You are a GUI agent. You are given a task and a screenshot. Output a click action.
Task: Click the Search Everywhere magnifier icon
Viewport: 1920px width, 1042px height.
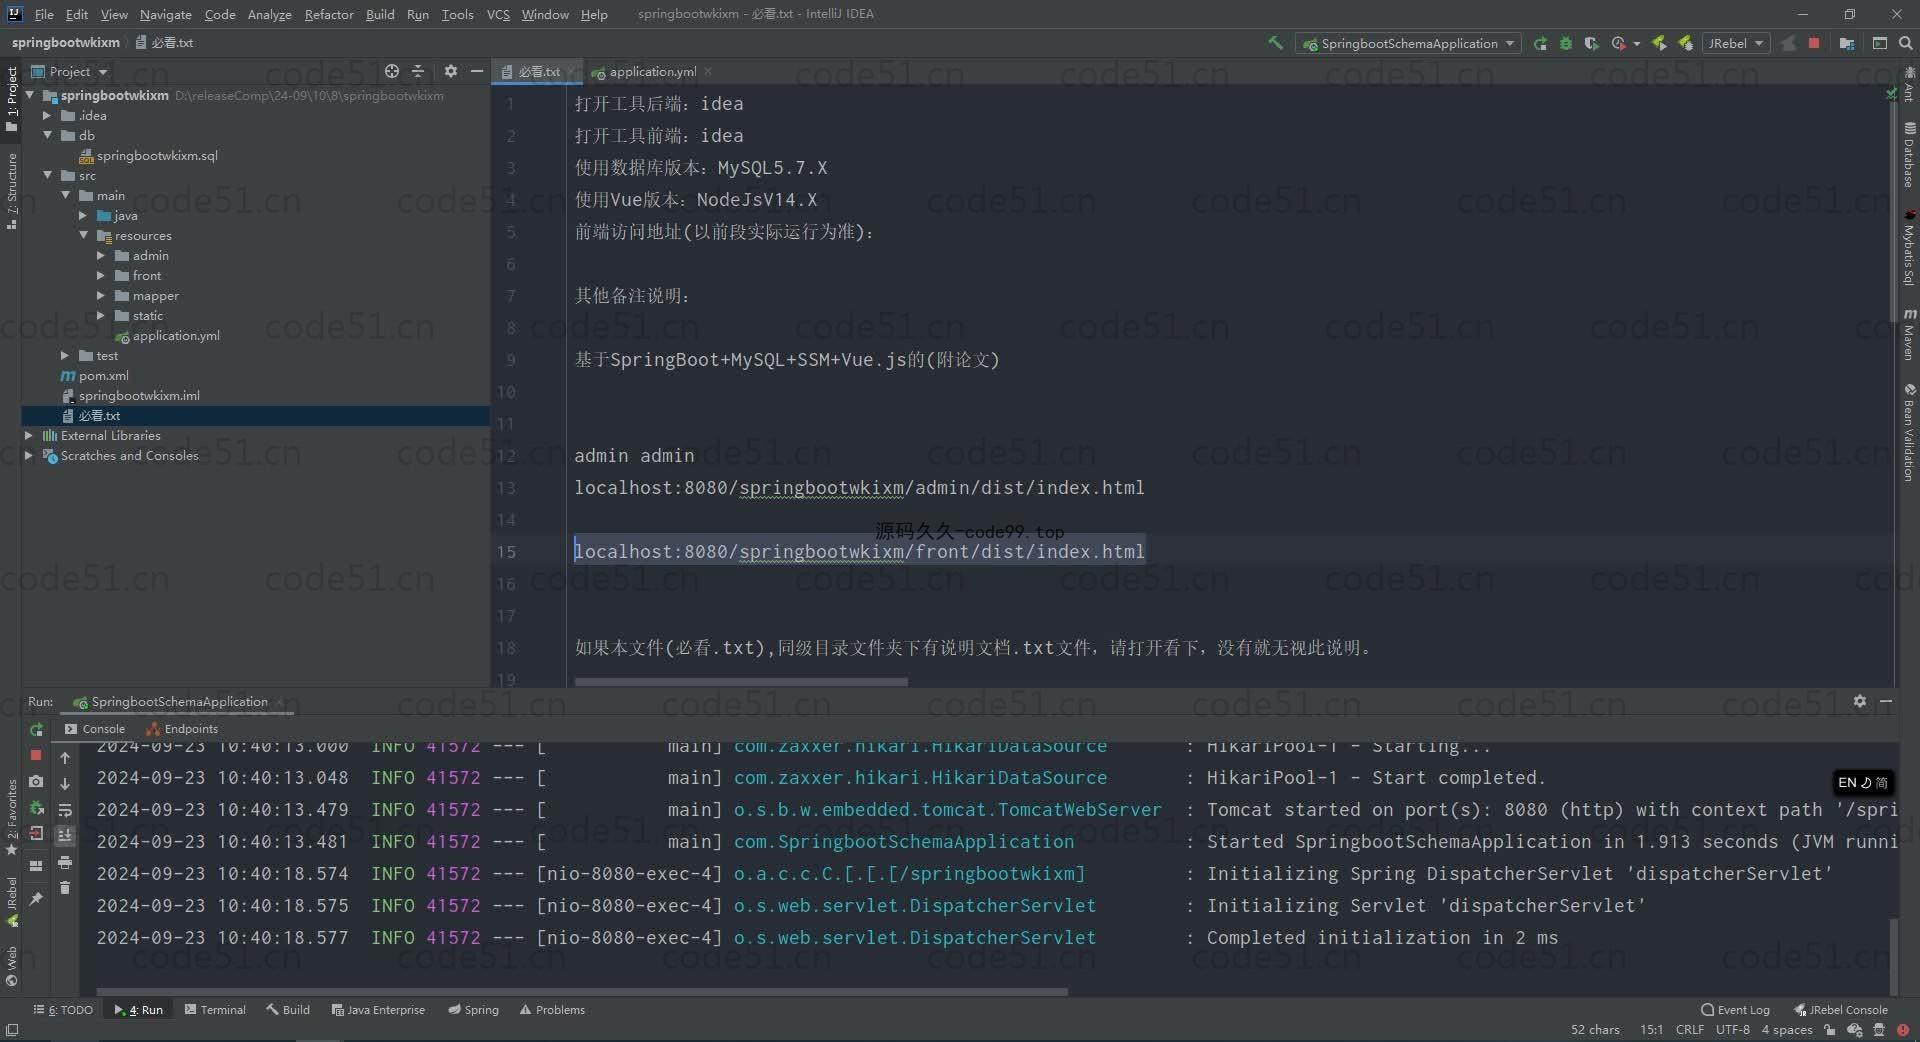[1906, 43]
